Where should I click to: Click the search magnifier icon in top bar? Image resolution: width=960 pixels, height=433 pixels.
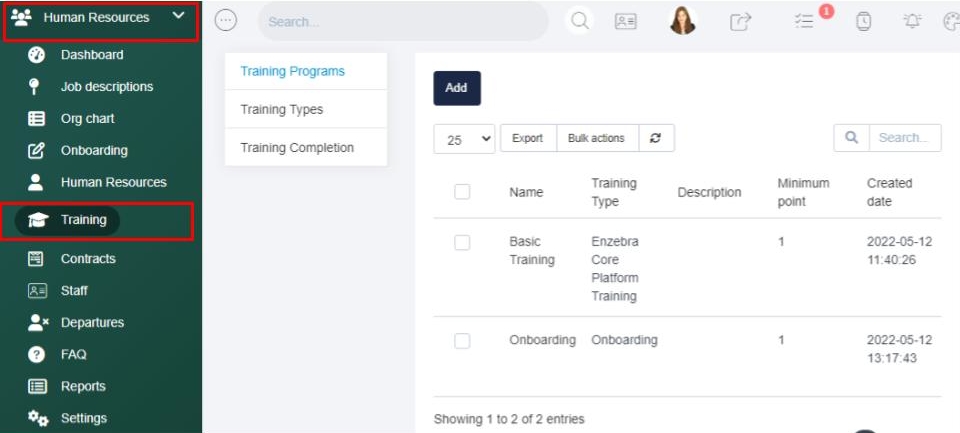click(x=580, y=21)
